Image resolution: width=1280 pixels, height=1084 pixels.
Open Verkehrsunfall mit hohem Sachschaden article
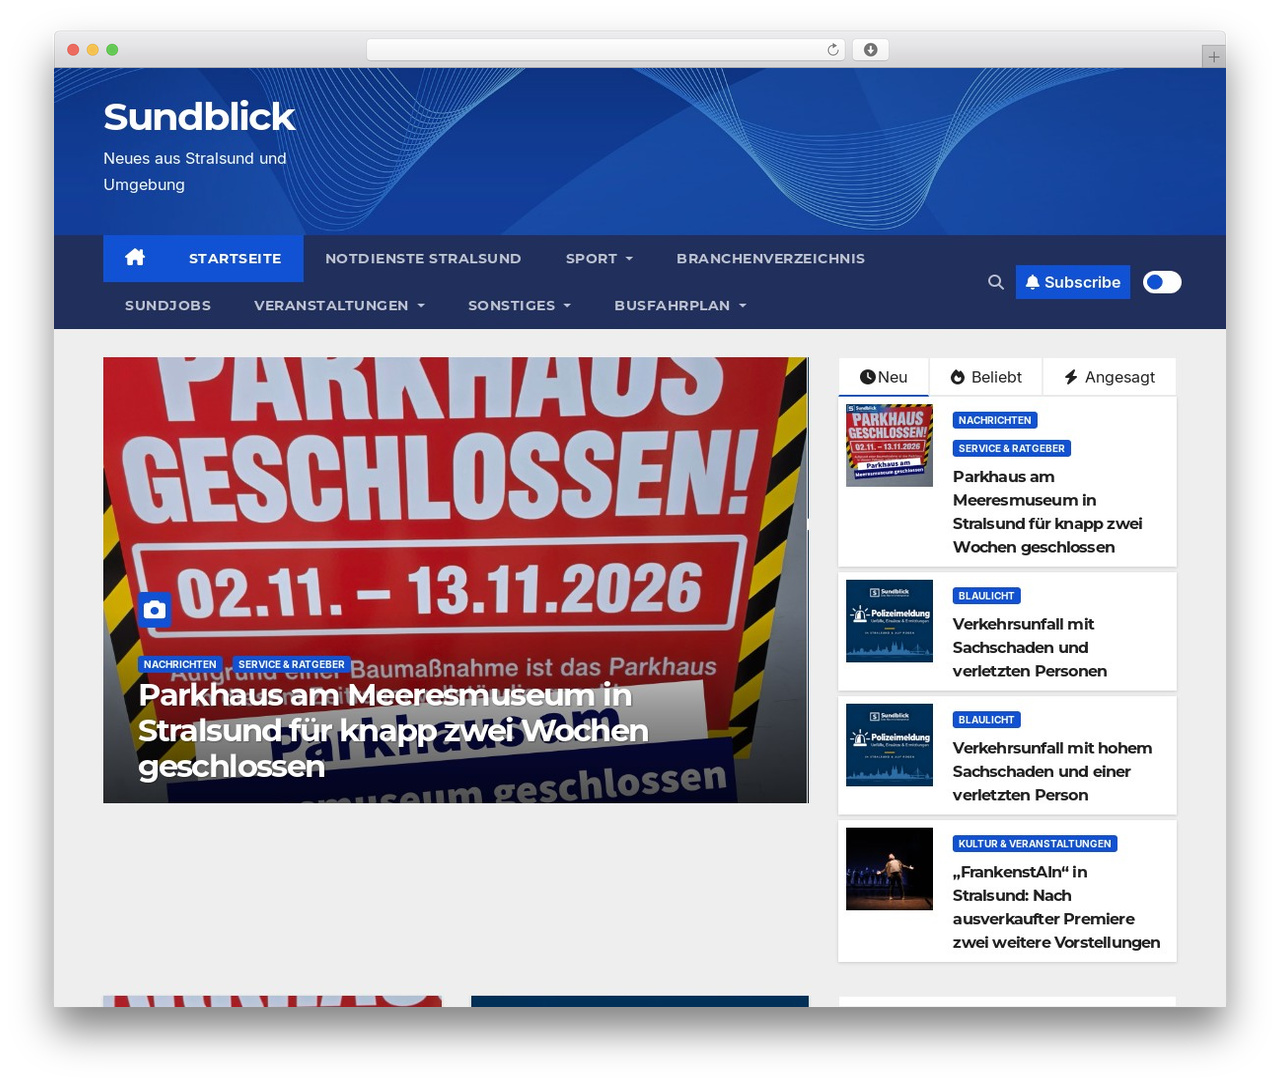click(x=1052, y=771)
